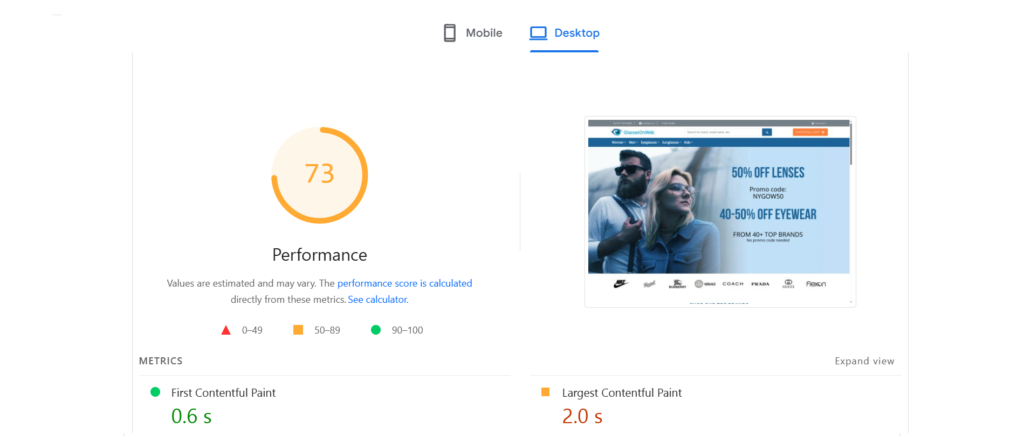Click the orange square 50–89 legend icon
This screenshot has width=1024, height=448.
(x=298, y=330)
